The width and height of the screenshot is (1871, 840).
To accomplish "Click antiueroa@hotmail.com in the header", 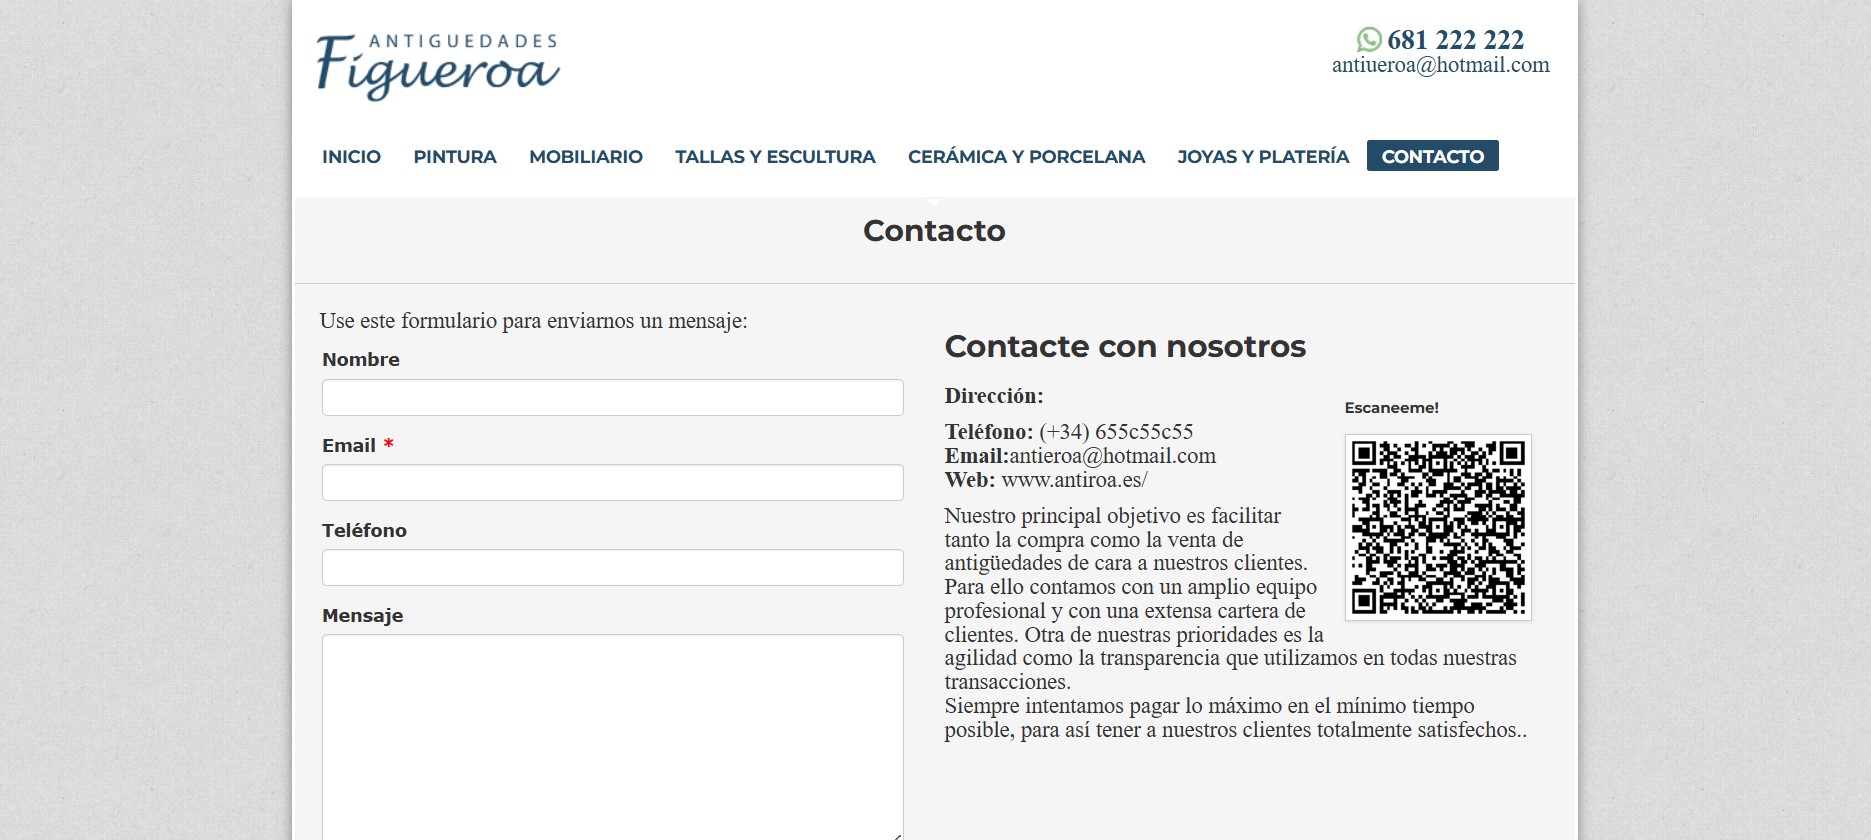I will 1440,65.
